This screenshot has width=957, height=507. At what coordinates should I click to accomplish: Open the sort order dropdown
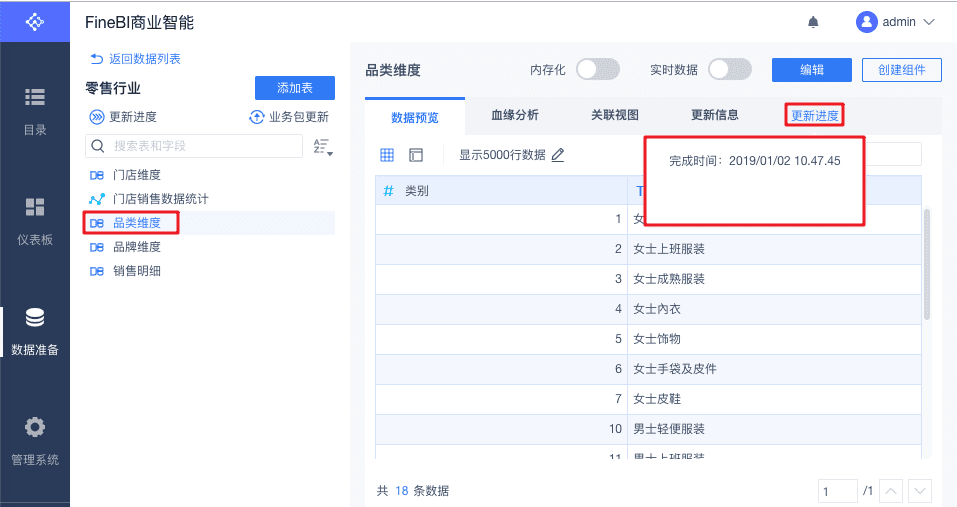322,147
